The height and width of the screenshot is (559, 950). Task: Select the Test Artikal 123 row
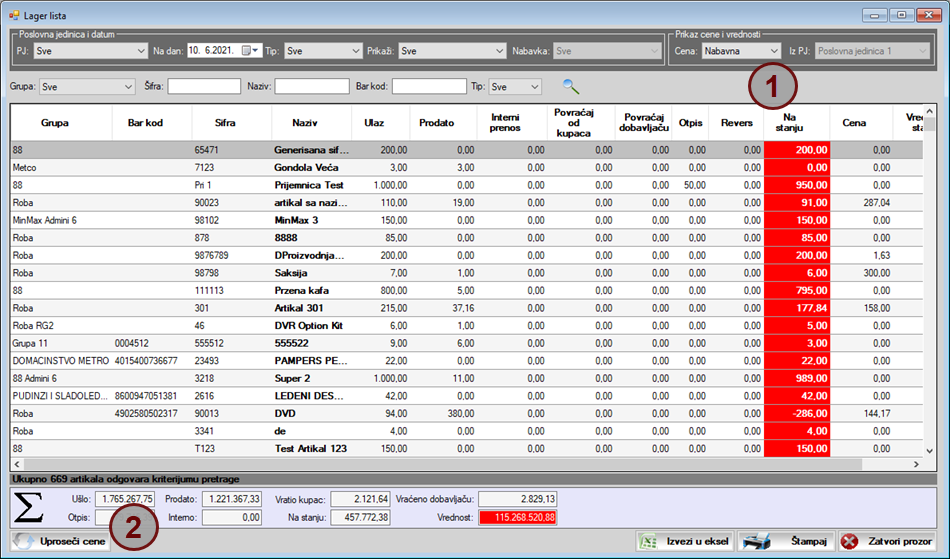coord(467,448)
